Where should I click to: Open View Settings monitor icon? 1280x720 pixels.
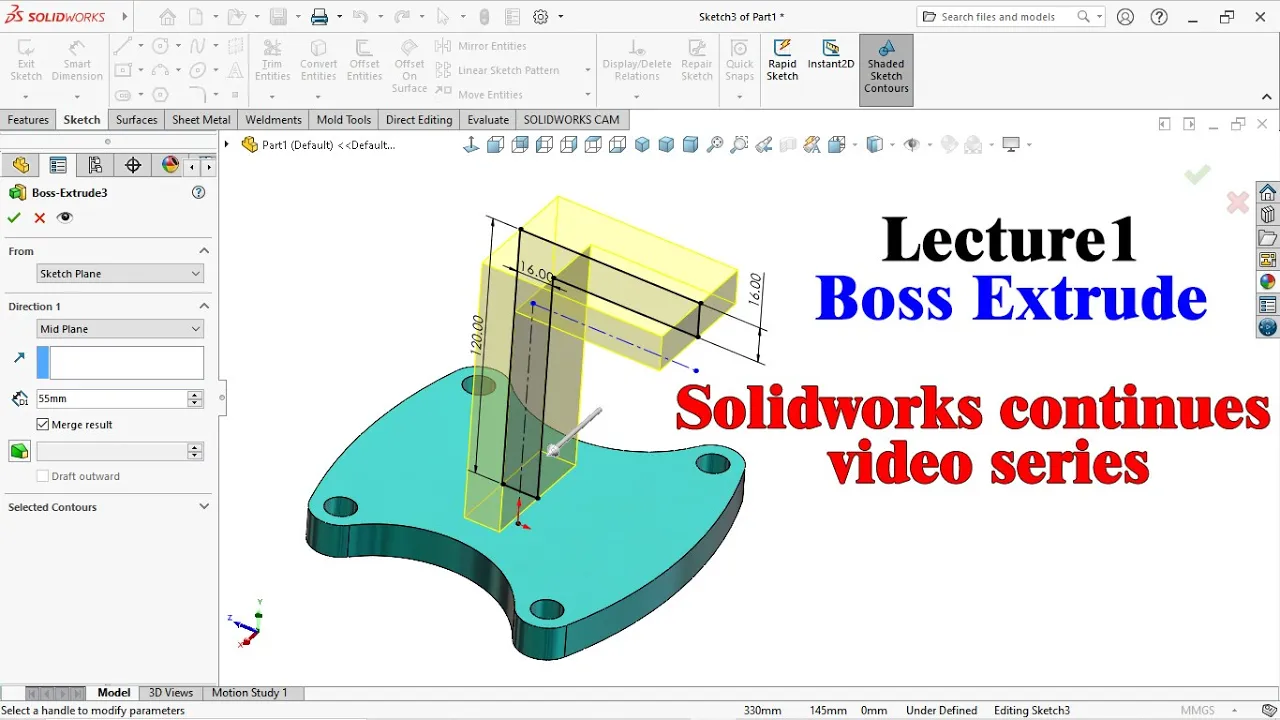1012,145
